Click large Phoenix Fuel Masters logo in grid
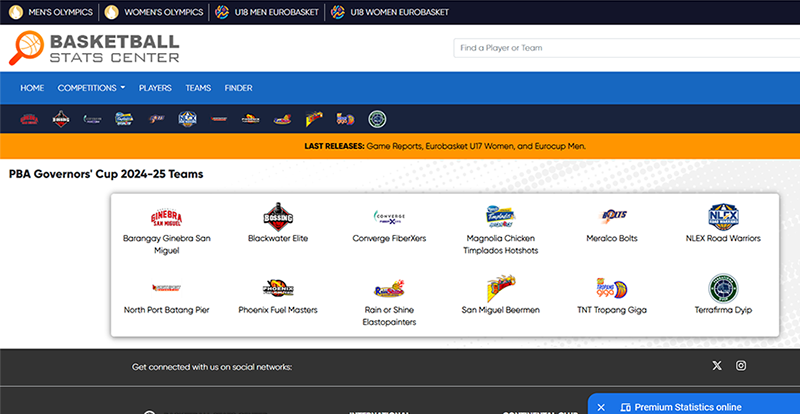800x414 pixels. click(x=278, y=288)
